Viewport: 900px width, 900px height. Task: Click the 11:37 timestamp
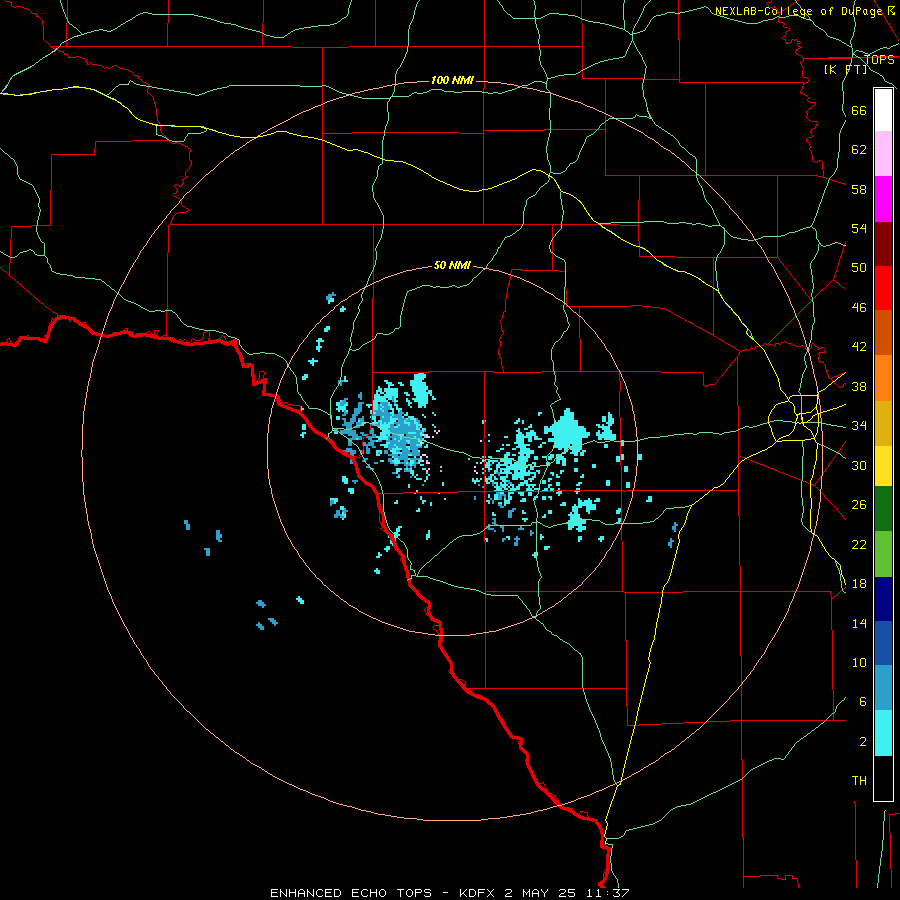608,893
